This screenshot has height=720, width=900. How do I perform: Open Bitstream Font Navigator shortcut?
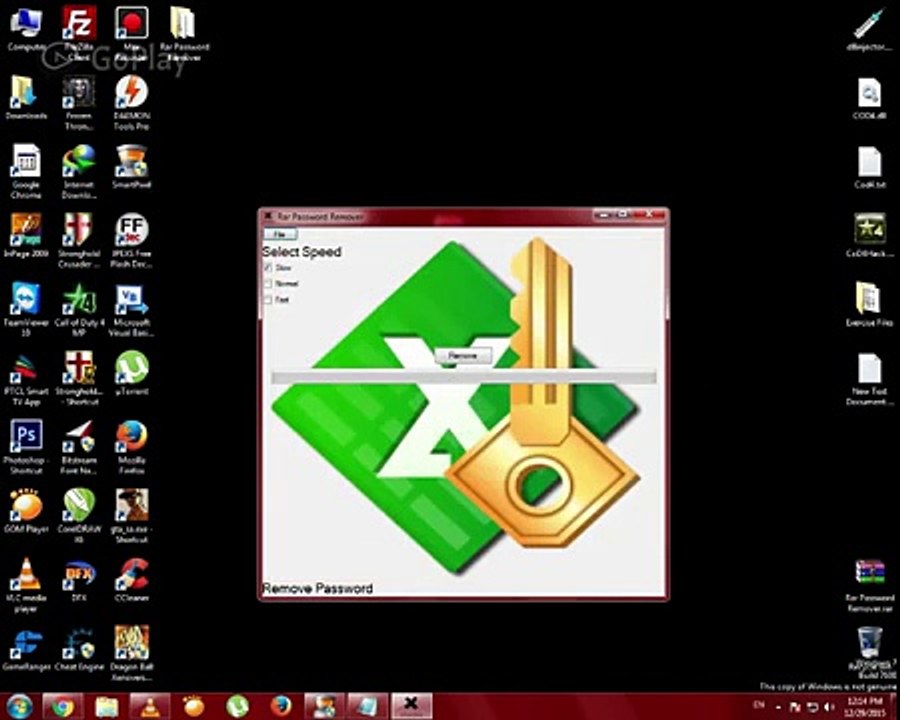pos(79,447)
